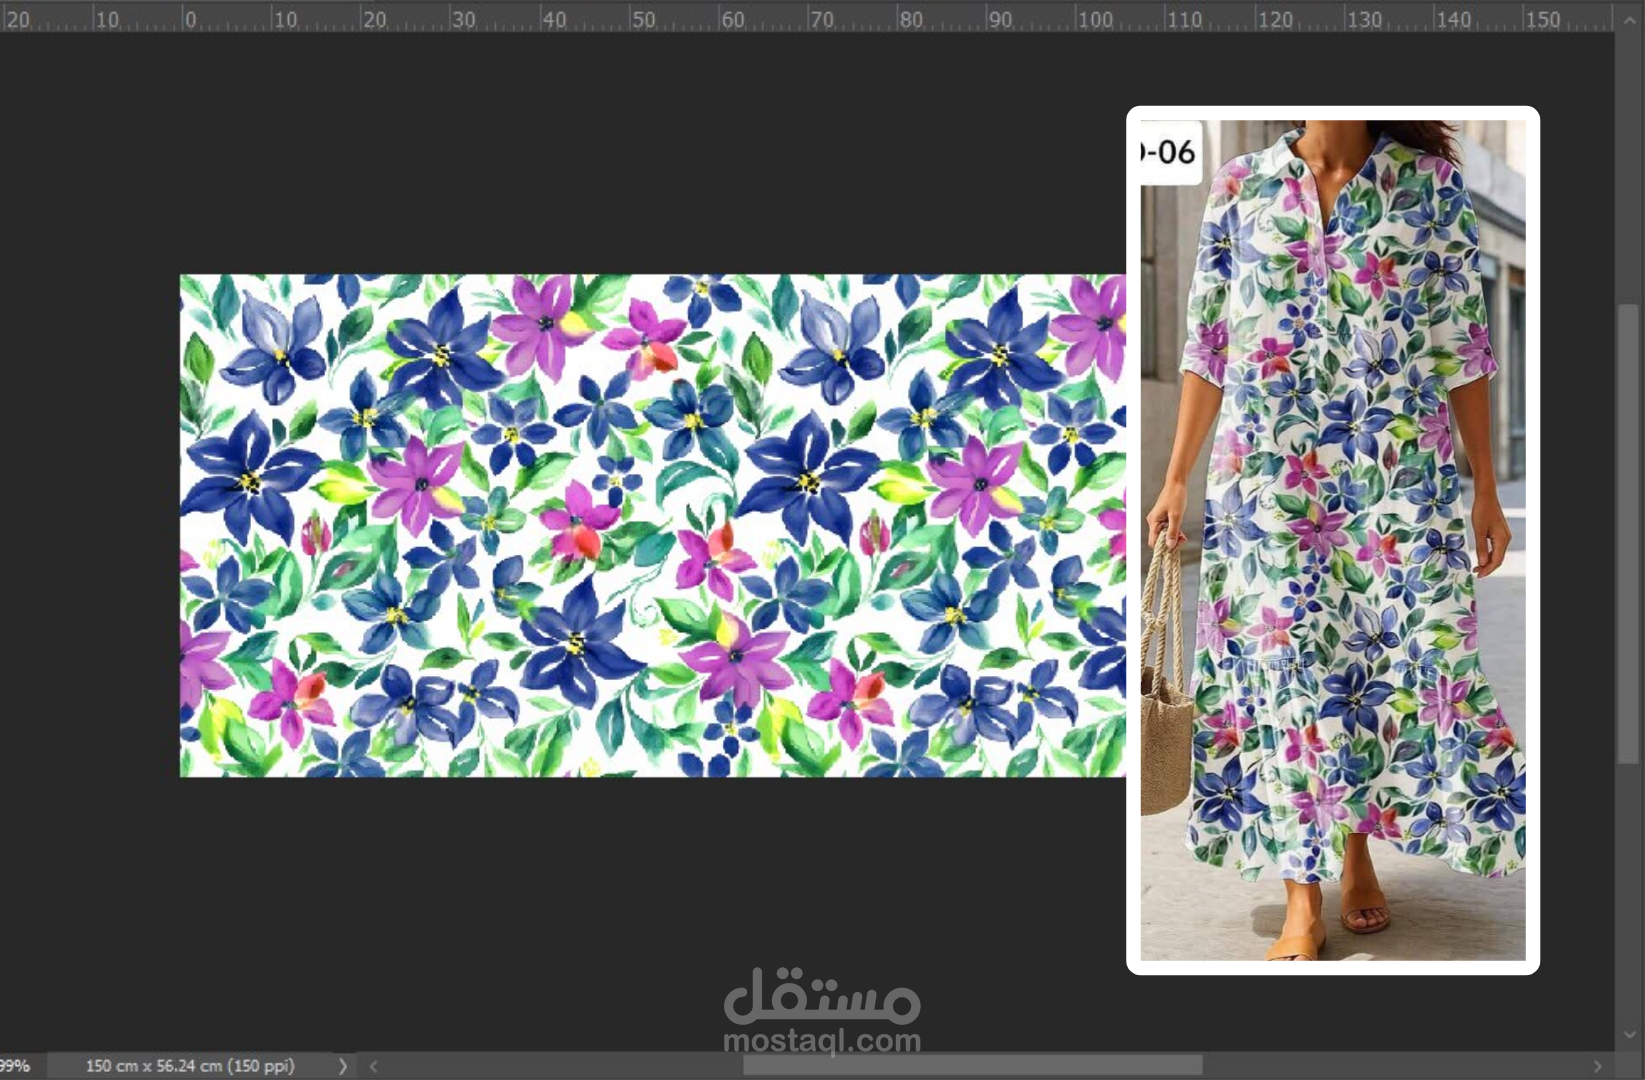Screen dimensions: 1645x1080
Task: Open status bar info chevron menu
Action: [342, 1066]
